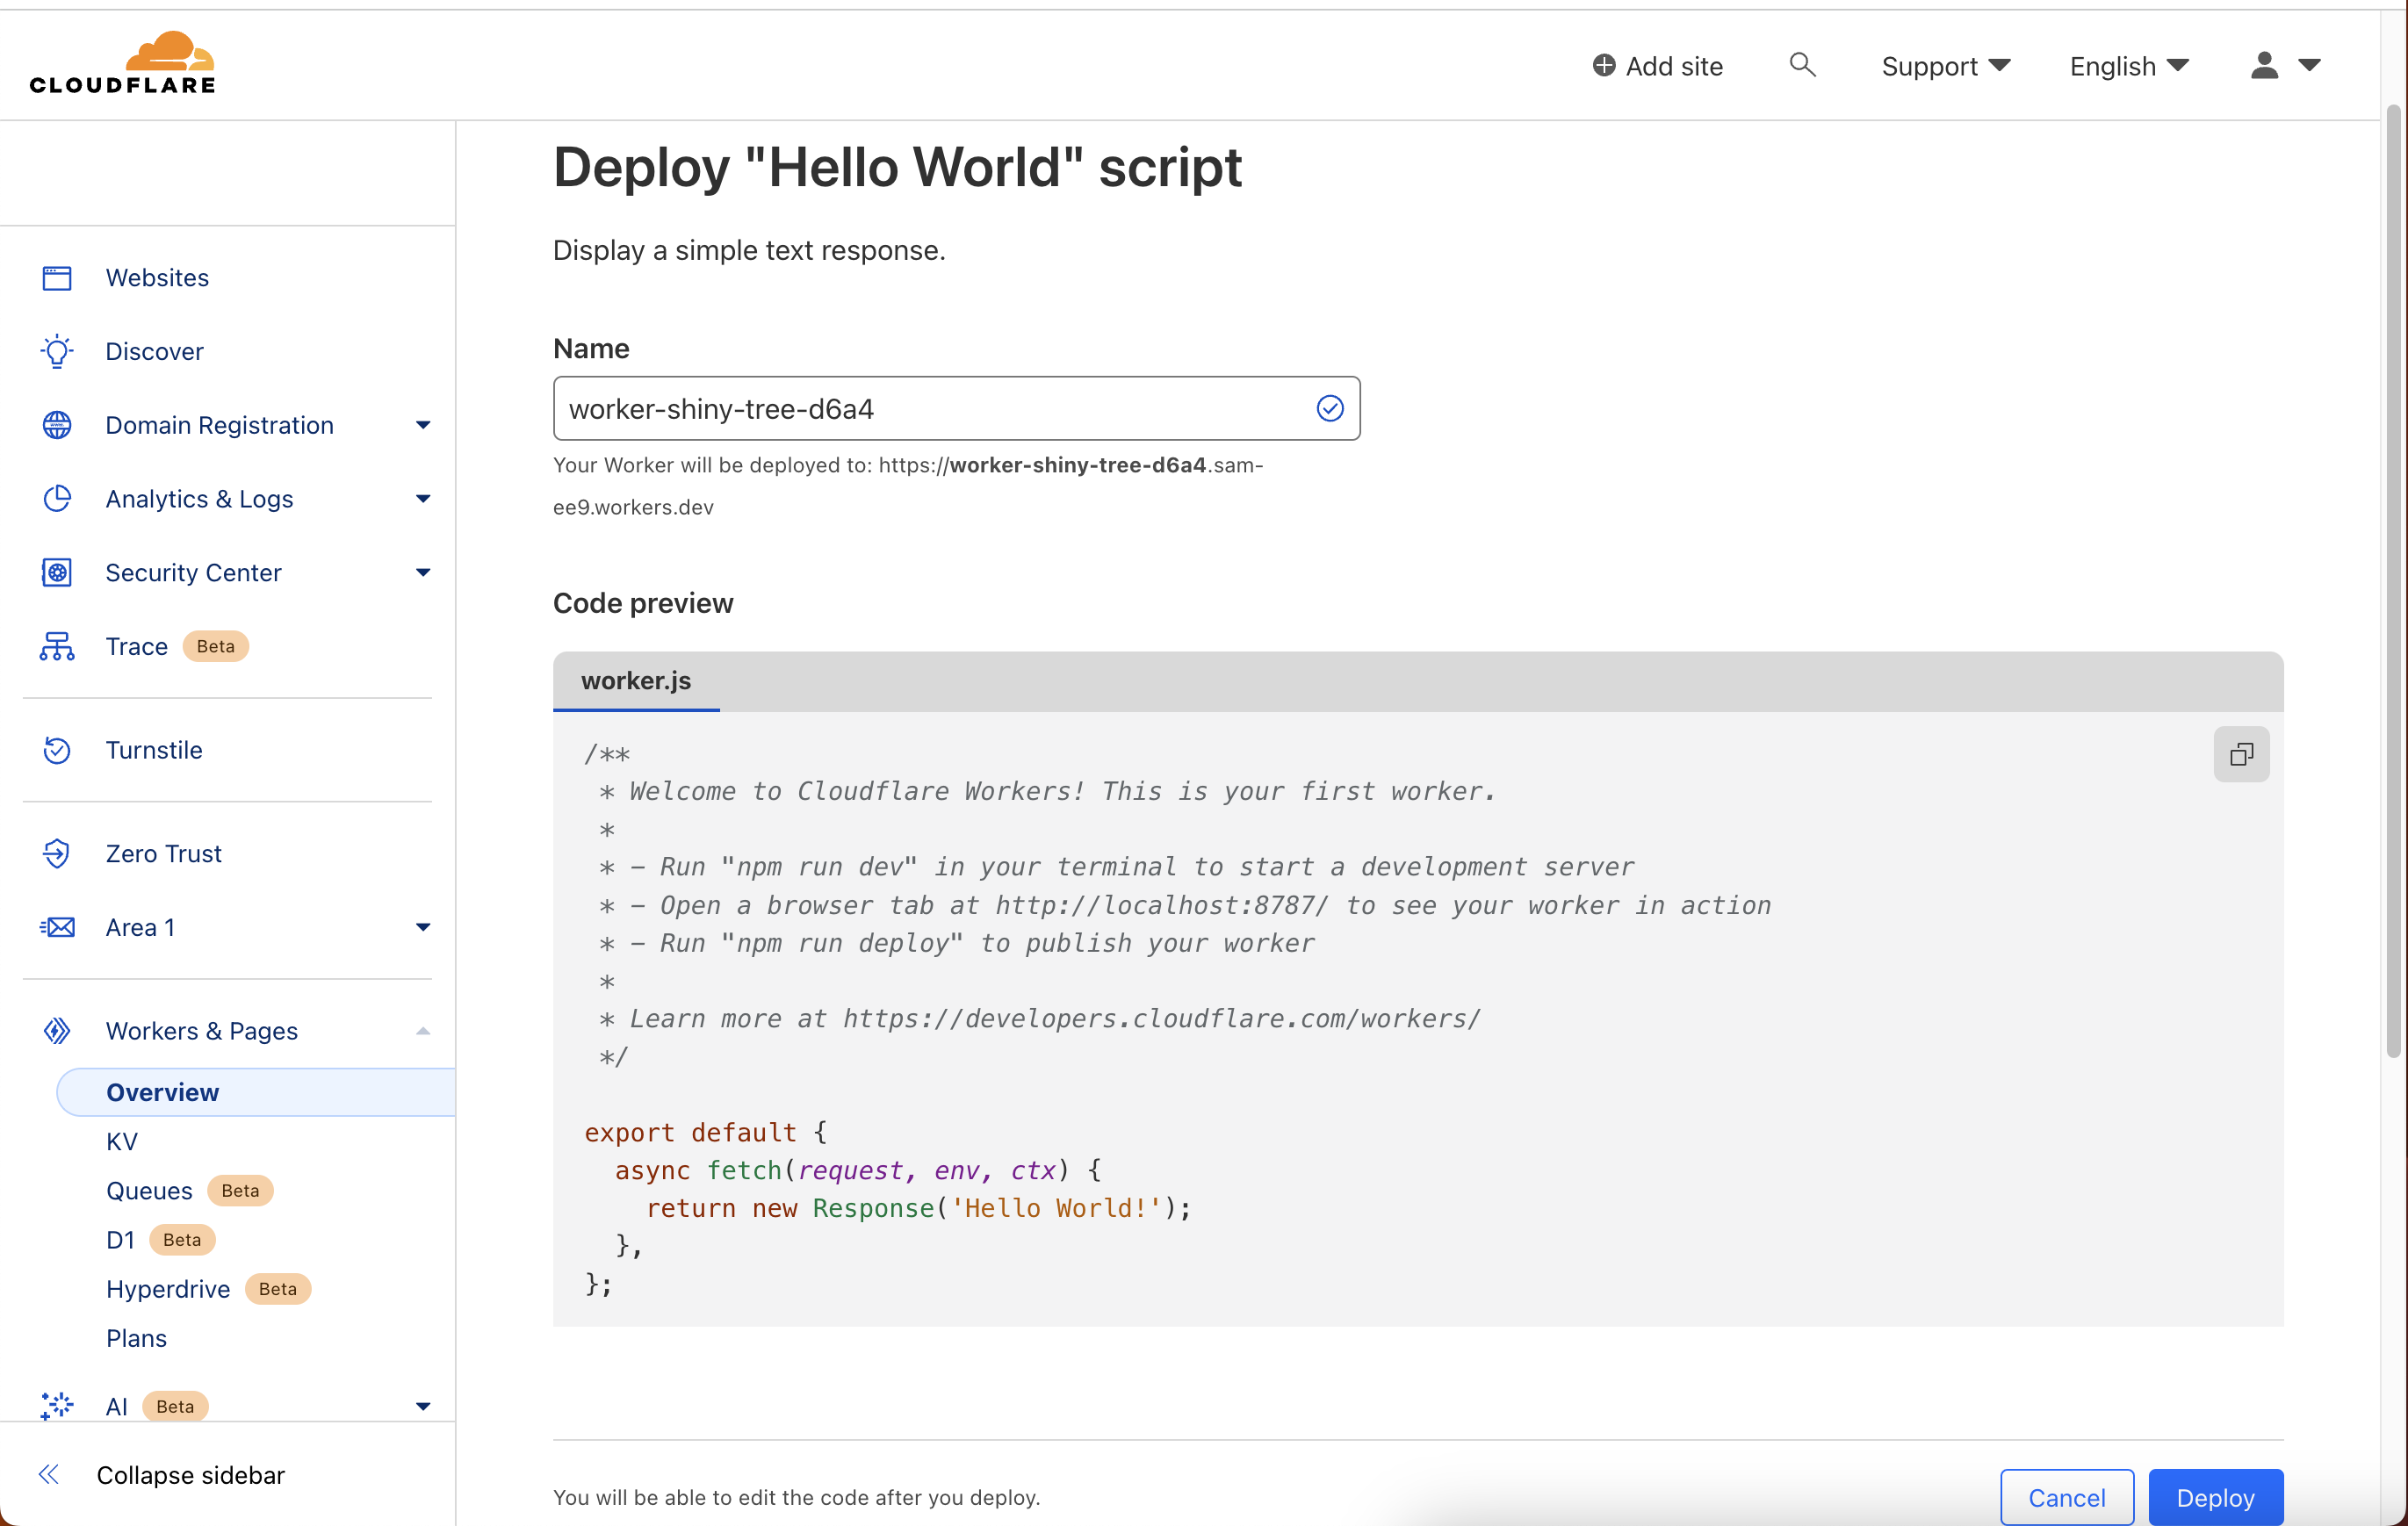Click the Cancel button

[x=2066, y=1497]
